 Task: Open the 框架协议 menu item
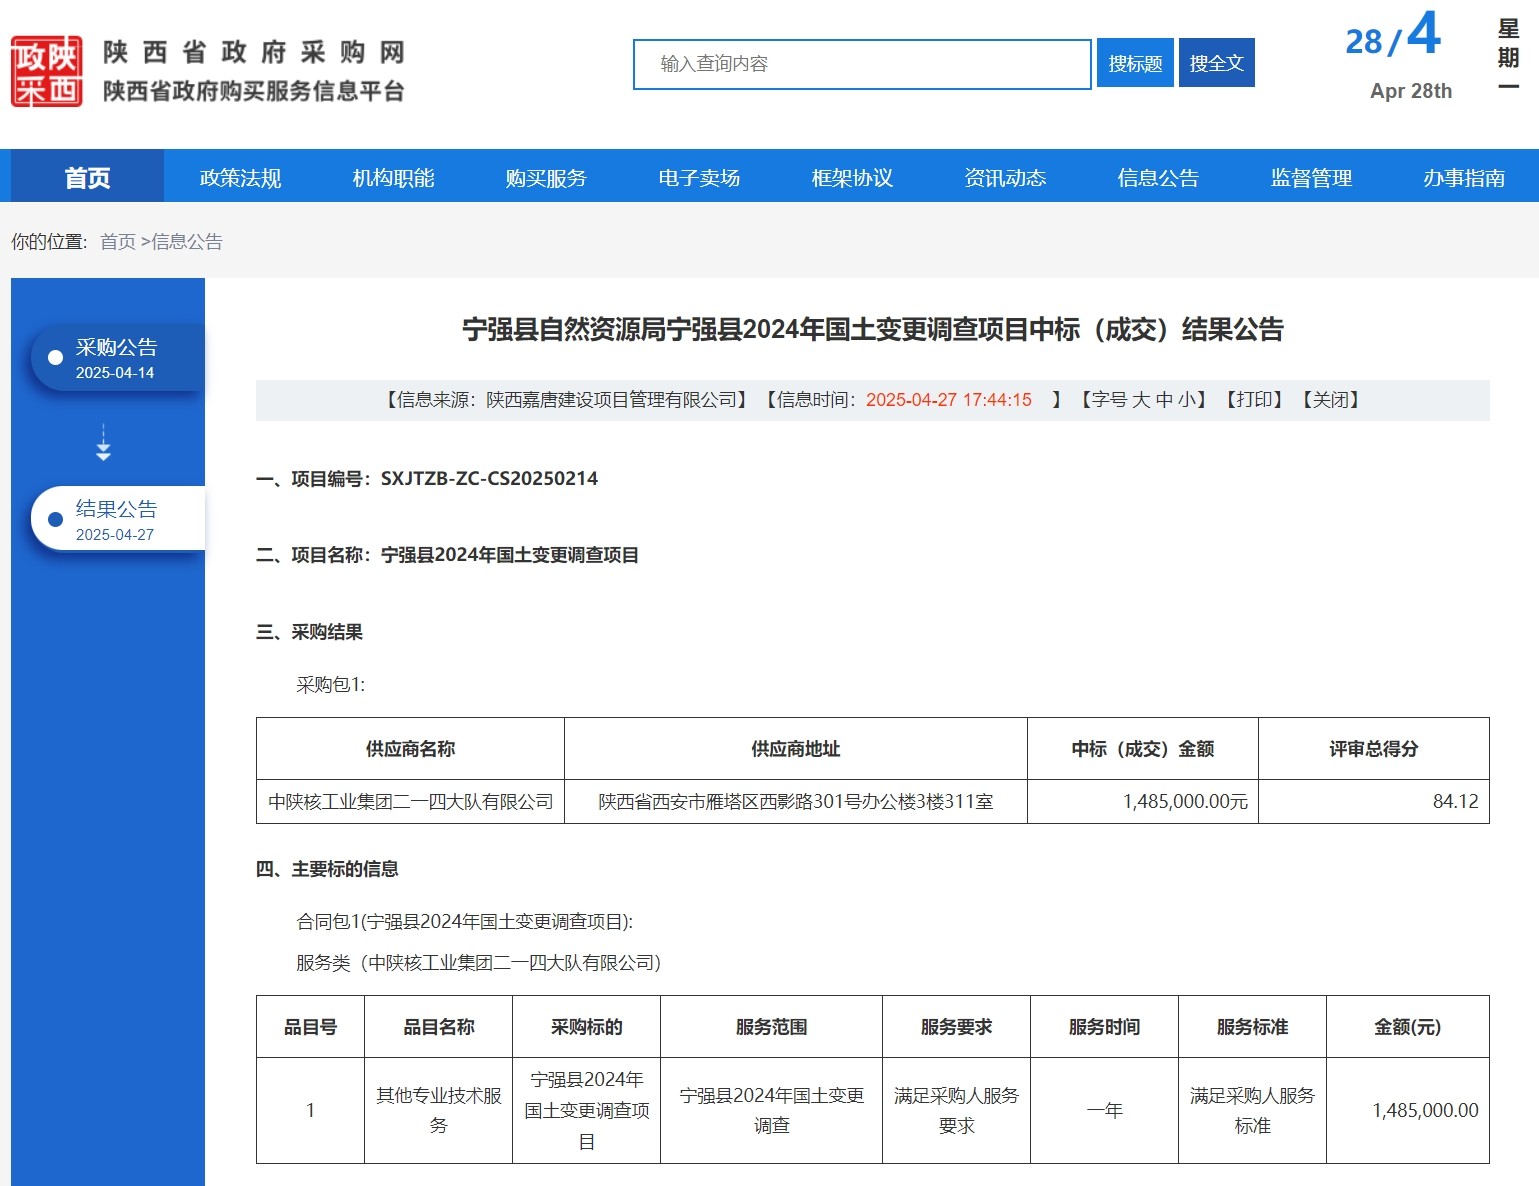coord(852,178)
